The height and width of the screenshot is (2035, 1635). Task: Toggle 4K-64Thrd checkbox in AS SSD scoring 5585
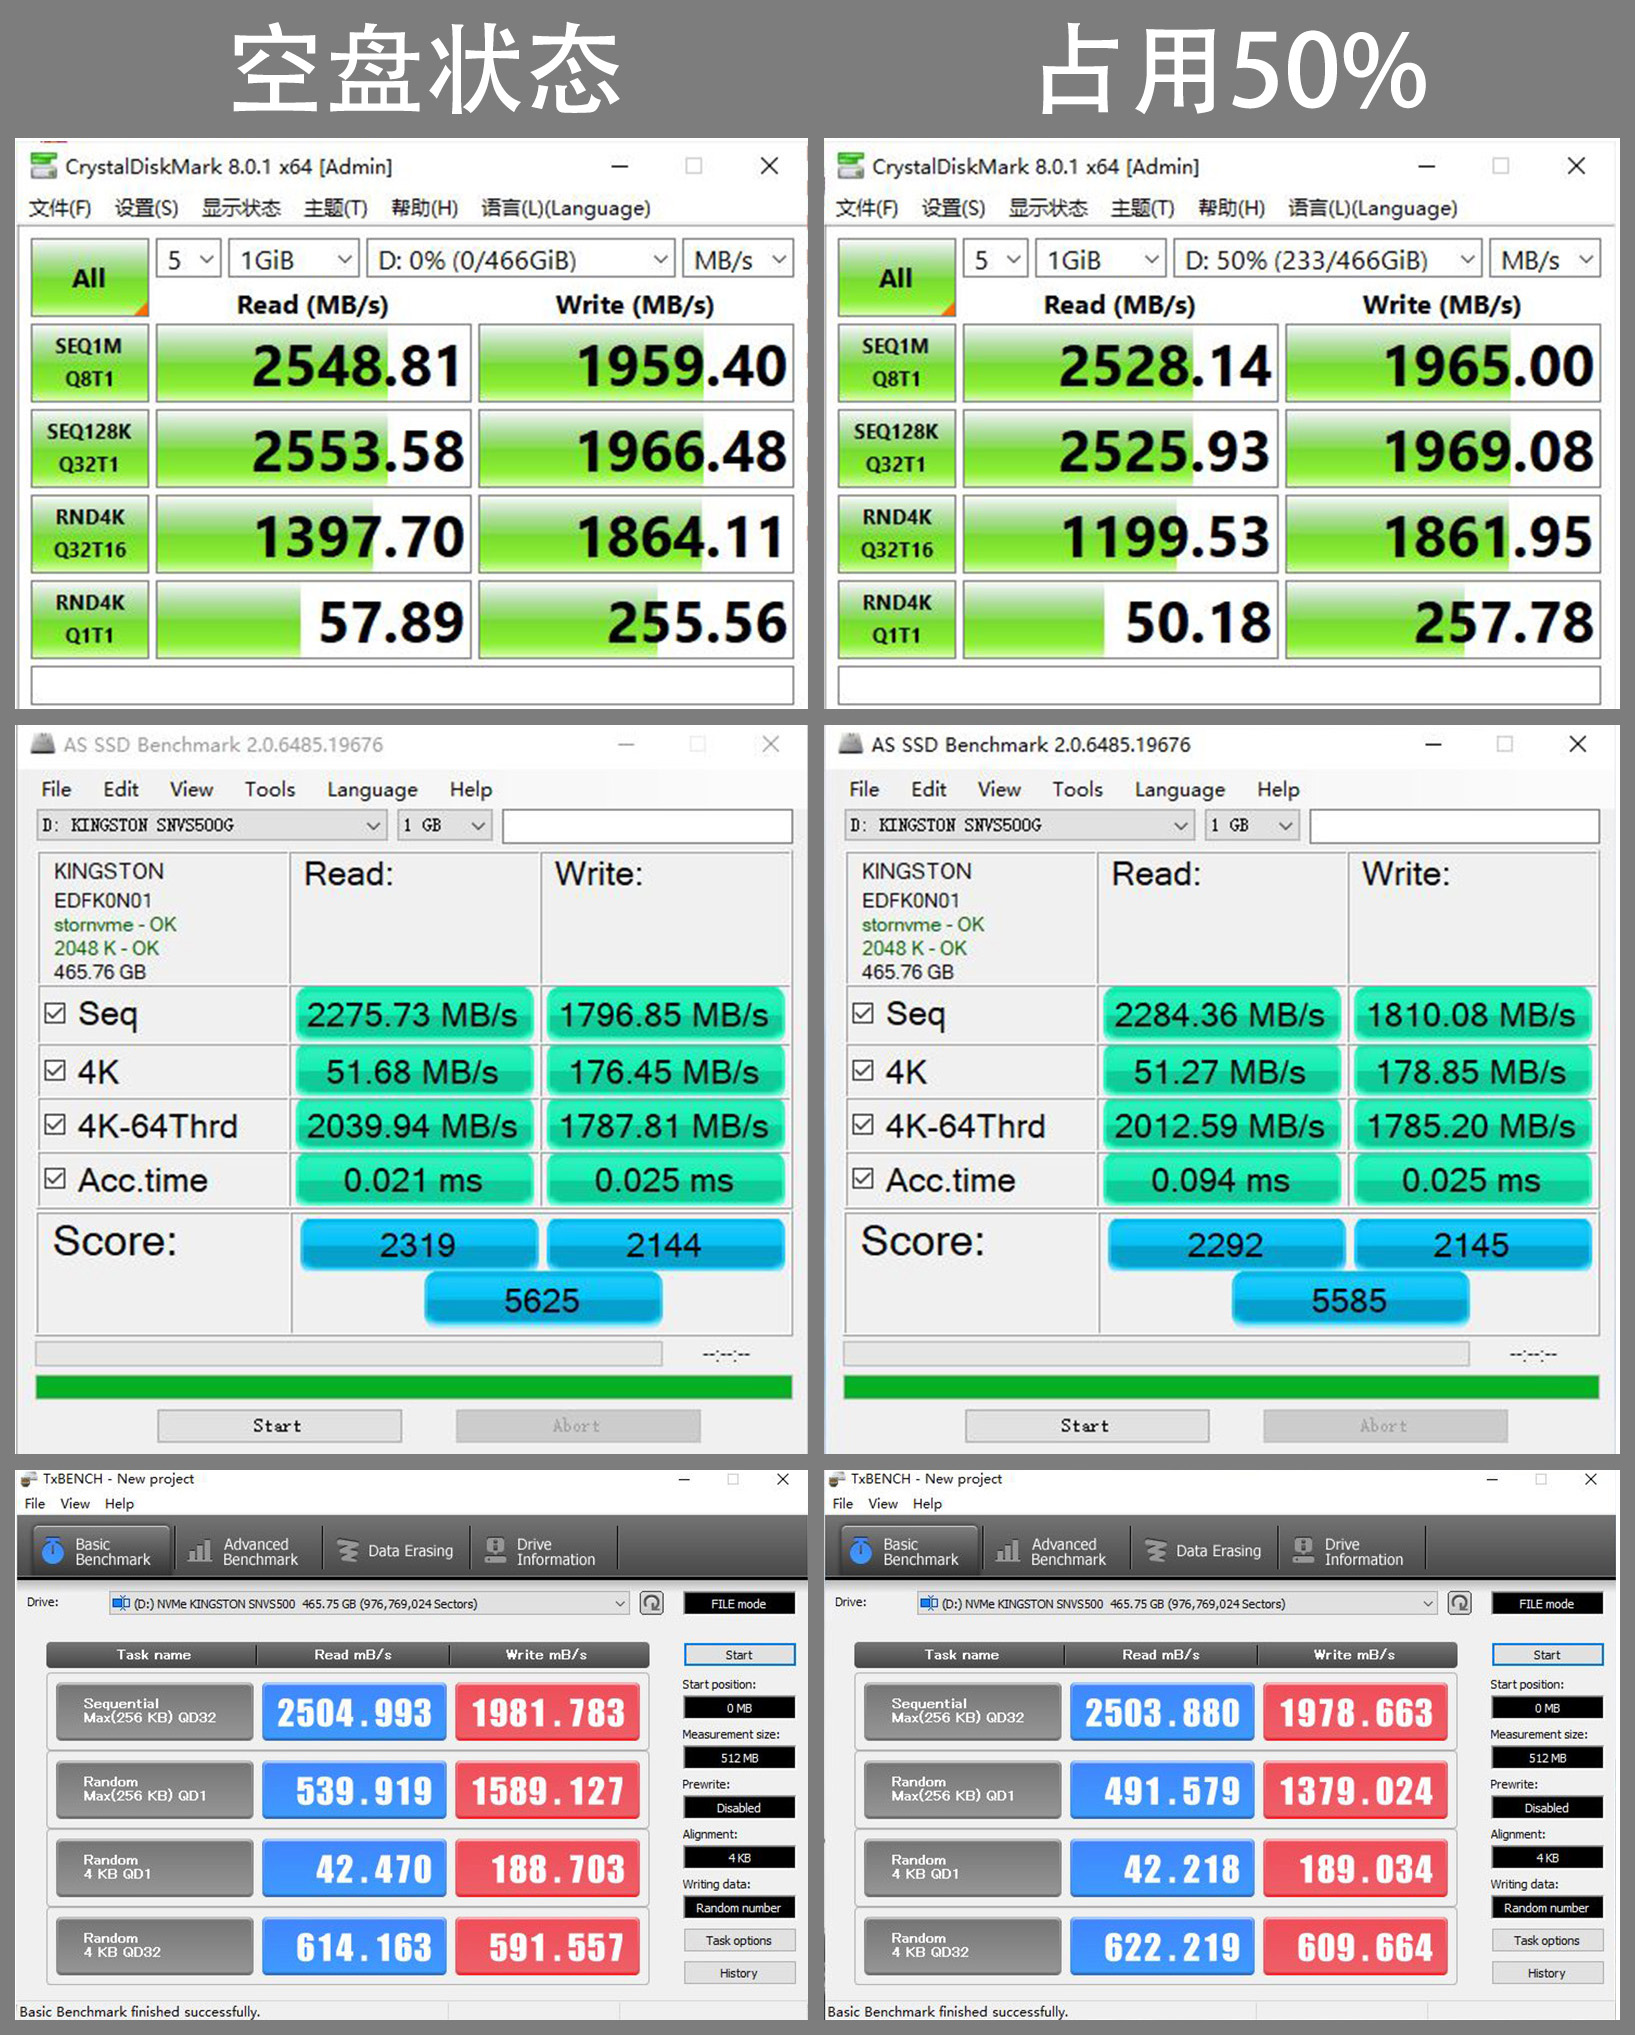pos(863,1124)
